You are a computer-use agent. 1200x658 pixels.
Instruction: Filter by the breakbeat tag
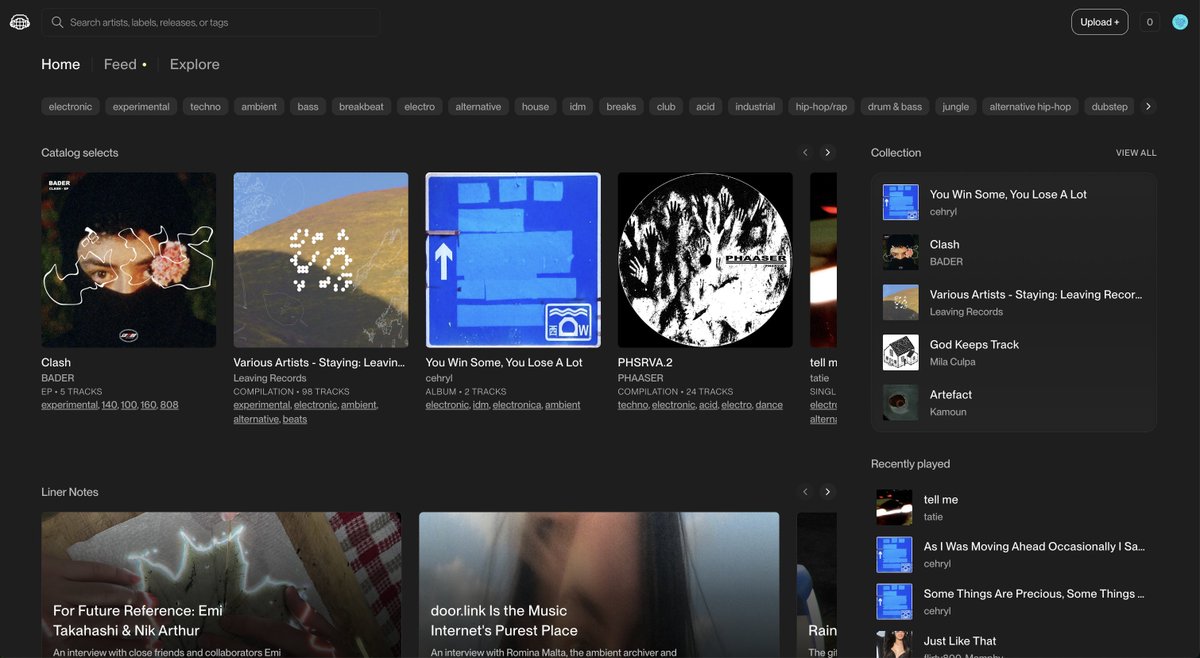coord(361,106)
